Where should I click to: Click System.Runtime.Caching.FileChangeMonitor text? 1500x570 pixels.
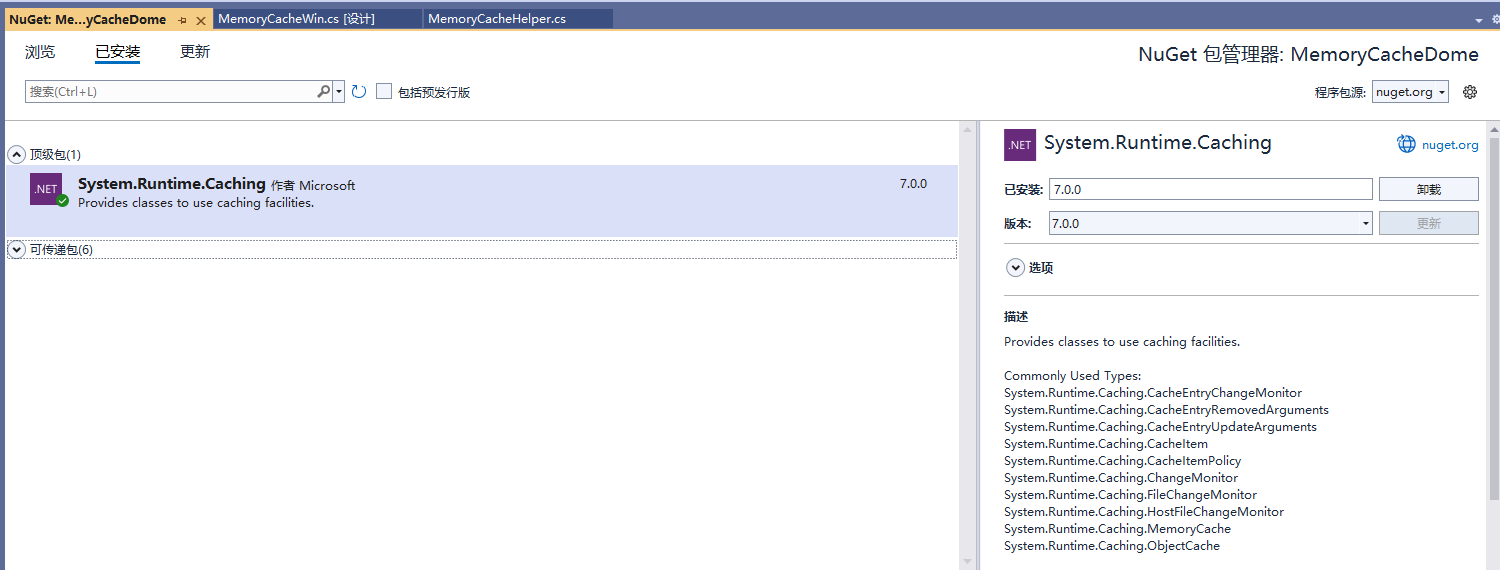[1130, 495]
